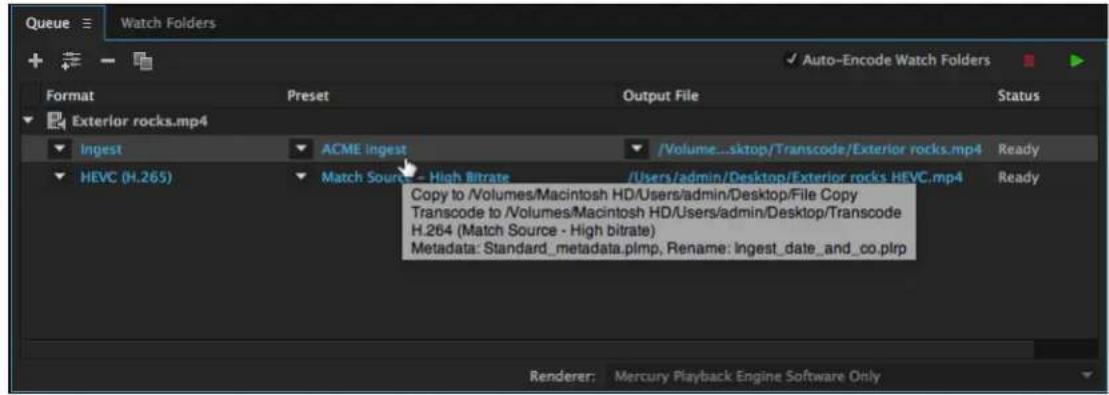This screenshot has width=1109, height=395.
Task: Open the HEVC (H.265) format dropdown arrow
Action: coord(61,177)
